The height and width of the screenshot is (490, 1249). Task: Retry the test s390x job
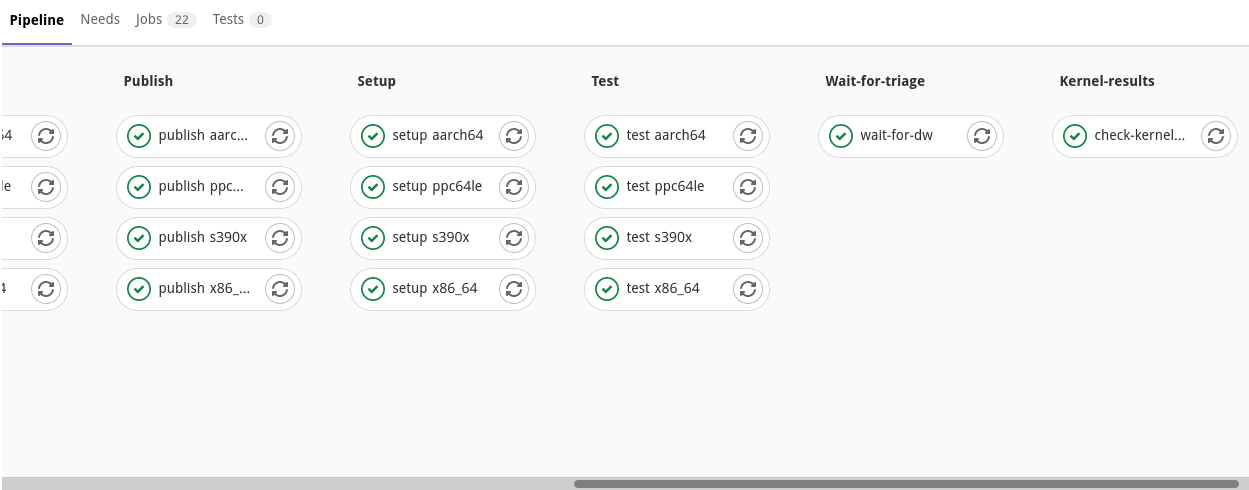click(748, 238)
